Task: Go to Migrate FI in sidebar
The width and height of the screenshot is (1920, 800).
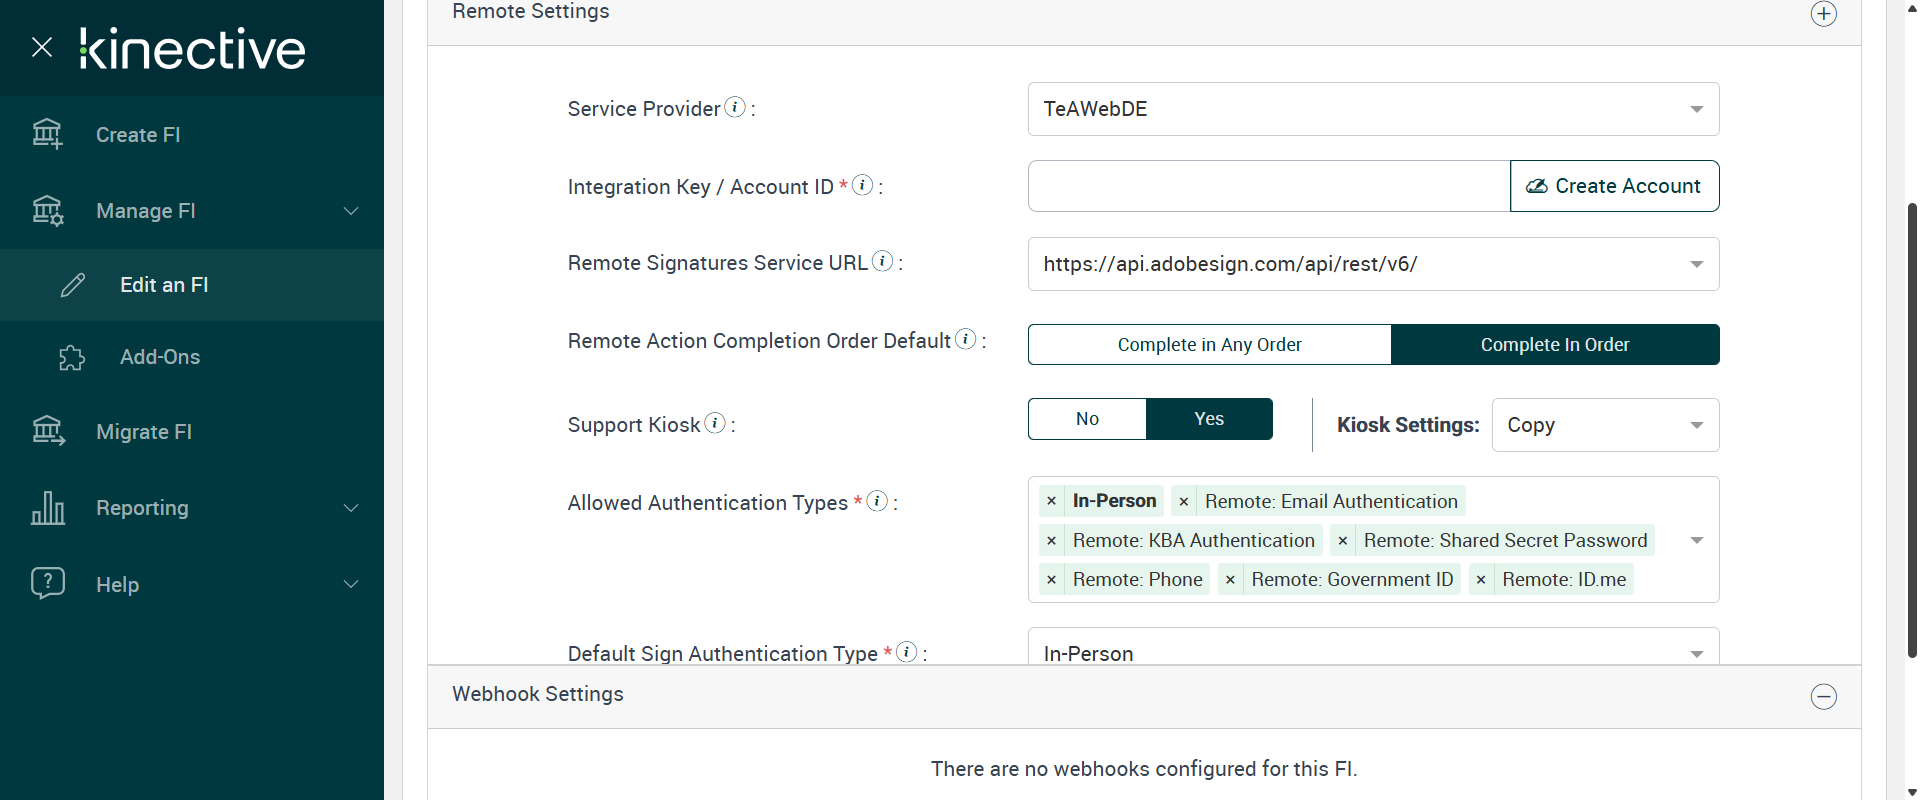Action: click(144, 432)
